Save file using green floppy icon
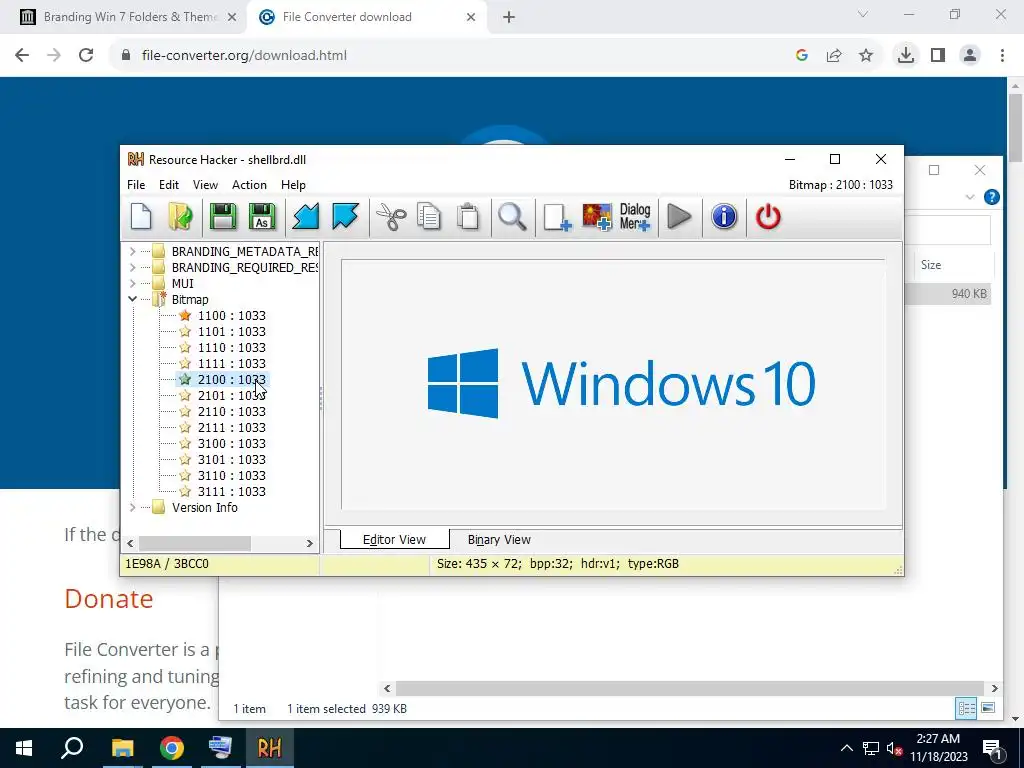The width and height of the screenshot is (1024, 768). click(223, 217)
